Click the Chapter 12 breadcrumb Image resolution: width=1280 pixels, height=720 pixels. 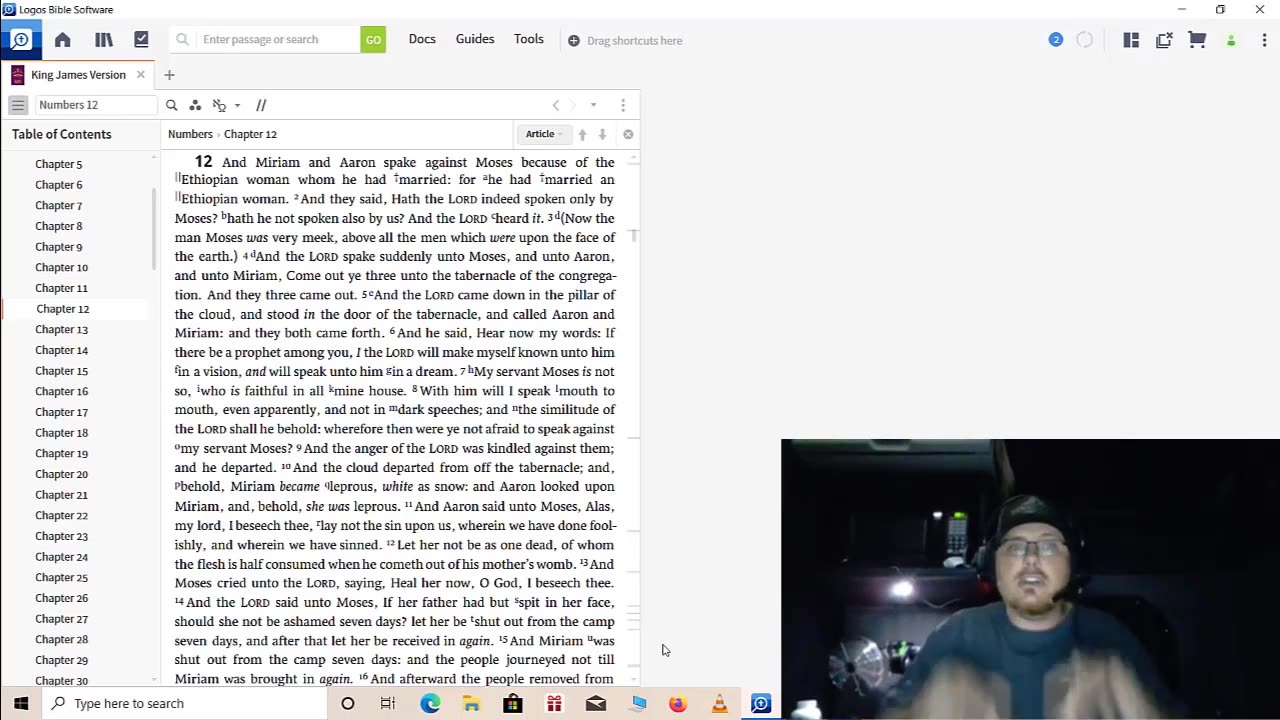[250, 134]
